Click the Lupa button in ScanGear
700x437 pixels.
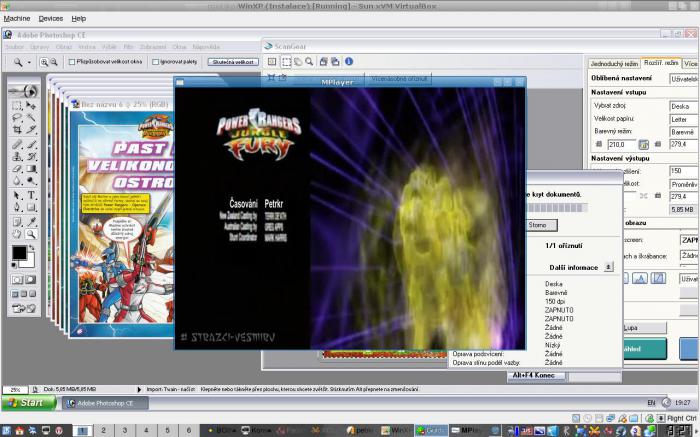tap(645, 328)
